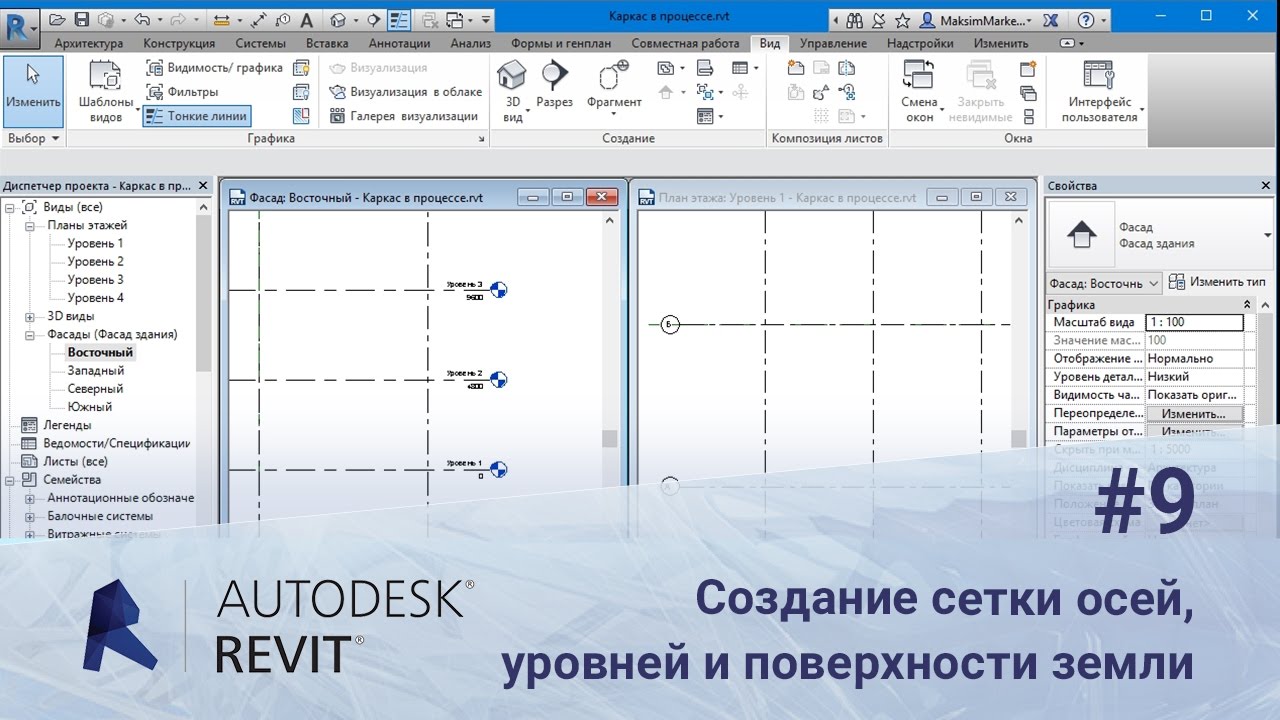
Task: Click the cascade windows icon in Окна panel
Action: coord(1027,92)
